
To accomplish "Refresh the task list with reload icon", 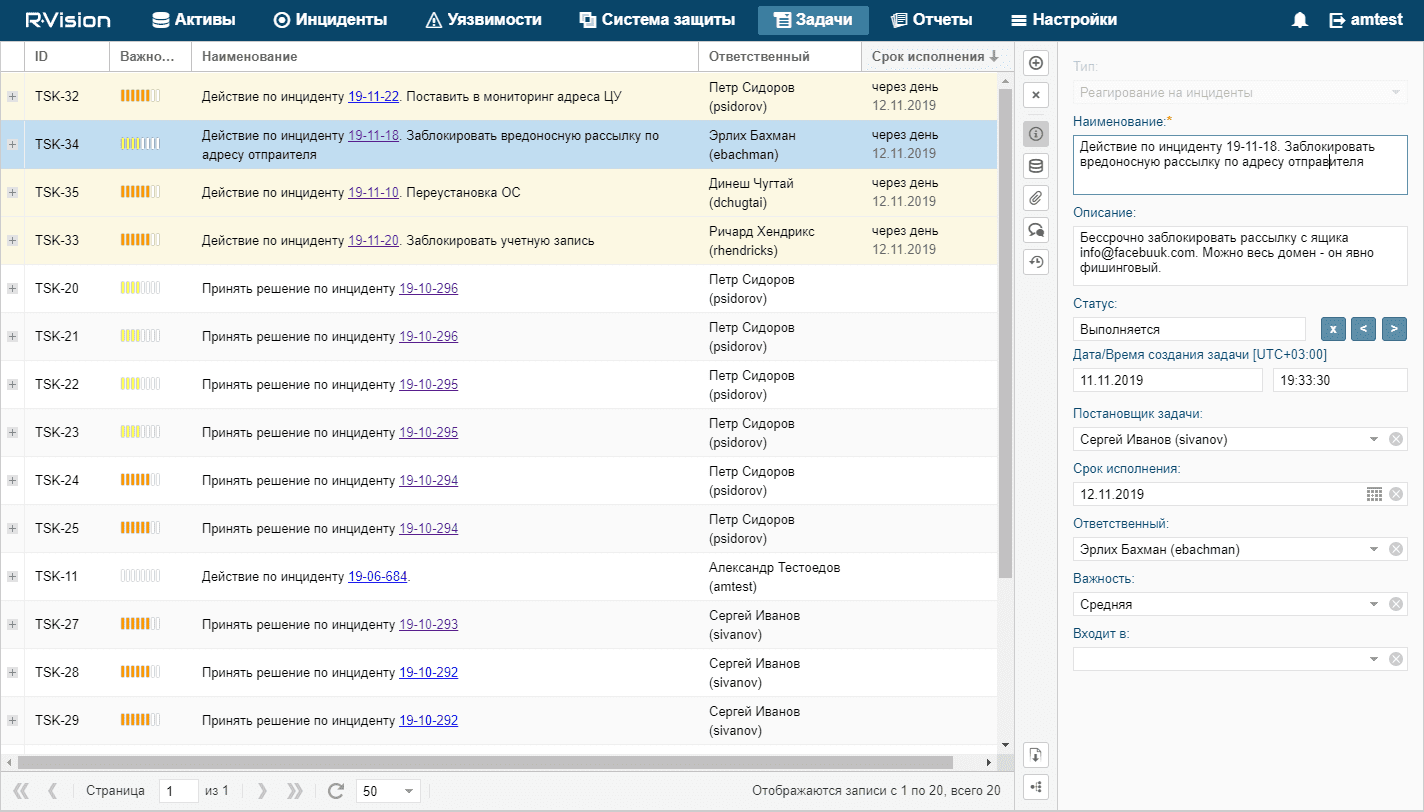I will tap(336, 791).
